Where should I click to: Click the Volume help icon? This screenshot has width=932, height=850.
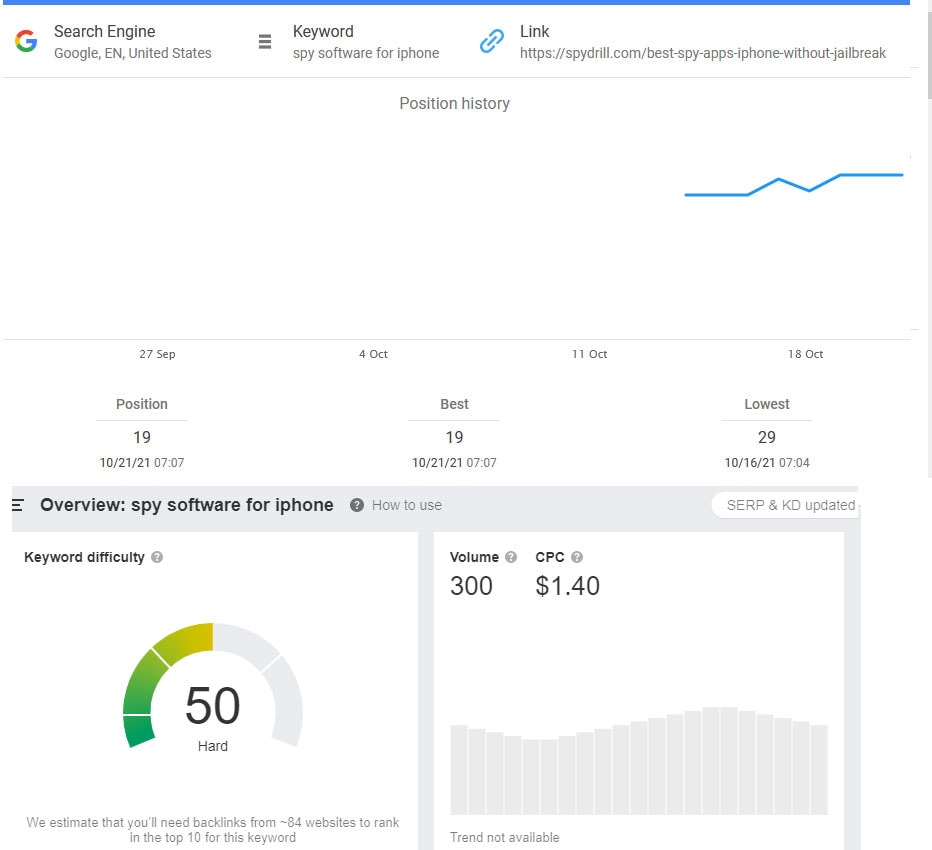511,557
